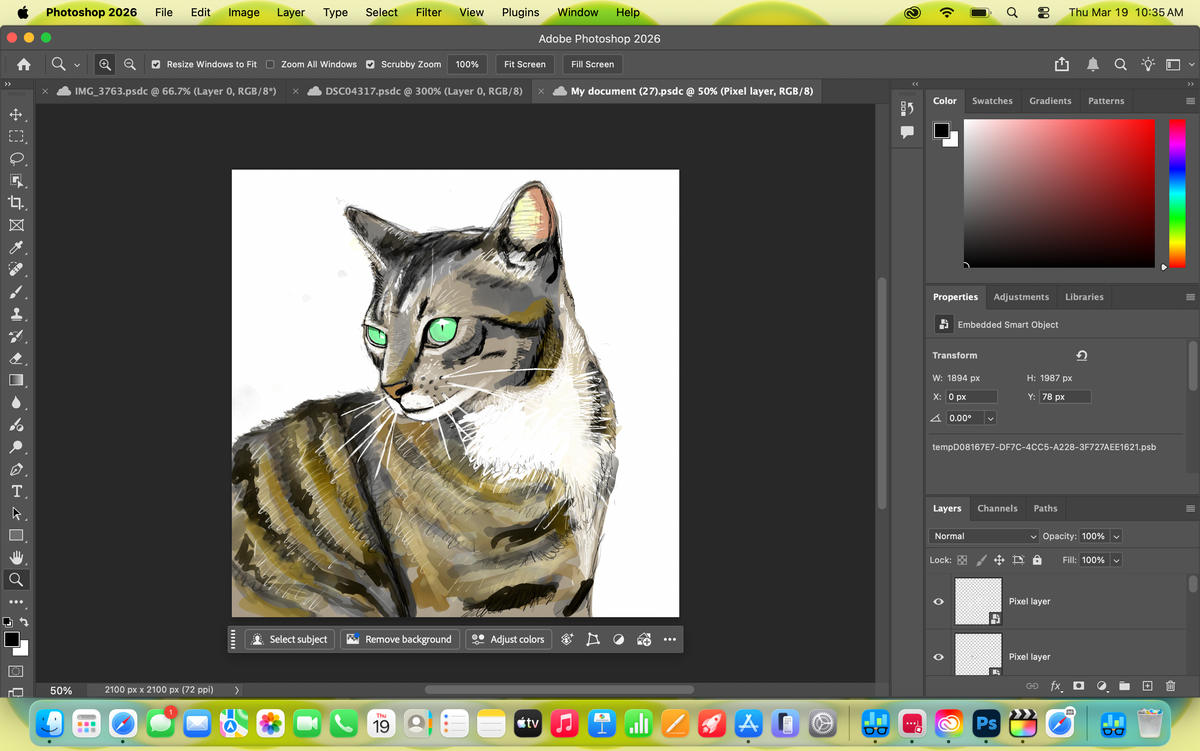Switch to the Channels tab
This screenshot has height=751, width=1200.
(997, 508)
